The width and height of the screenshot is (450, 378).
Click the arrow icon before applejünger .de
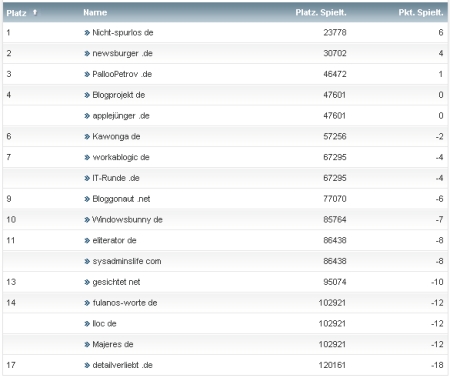click(87, 116)
